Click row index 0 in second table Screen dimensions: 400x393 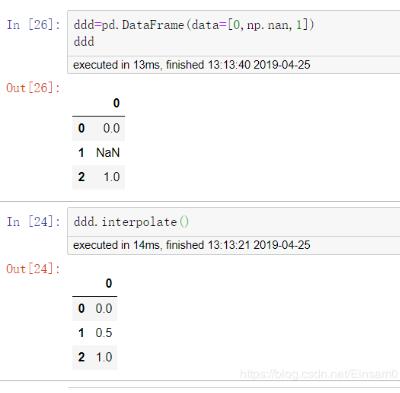[81, 308]
